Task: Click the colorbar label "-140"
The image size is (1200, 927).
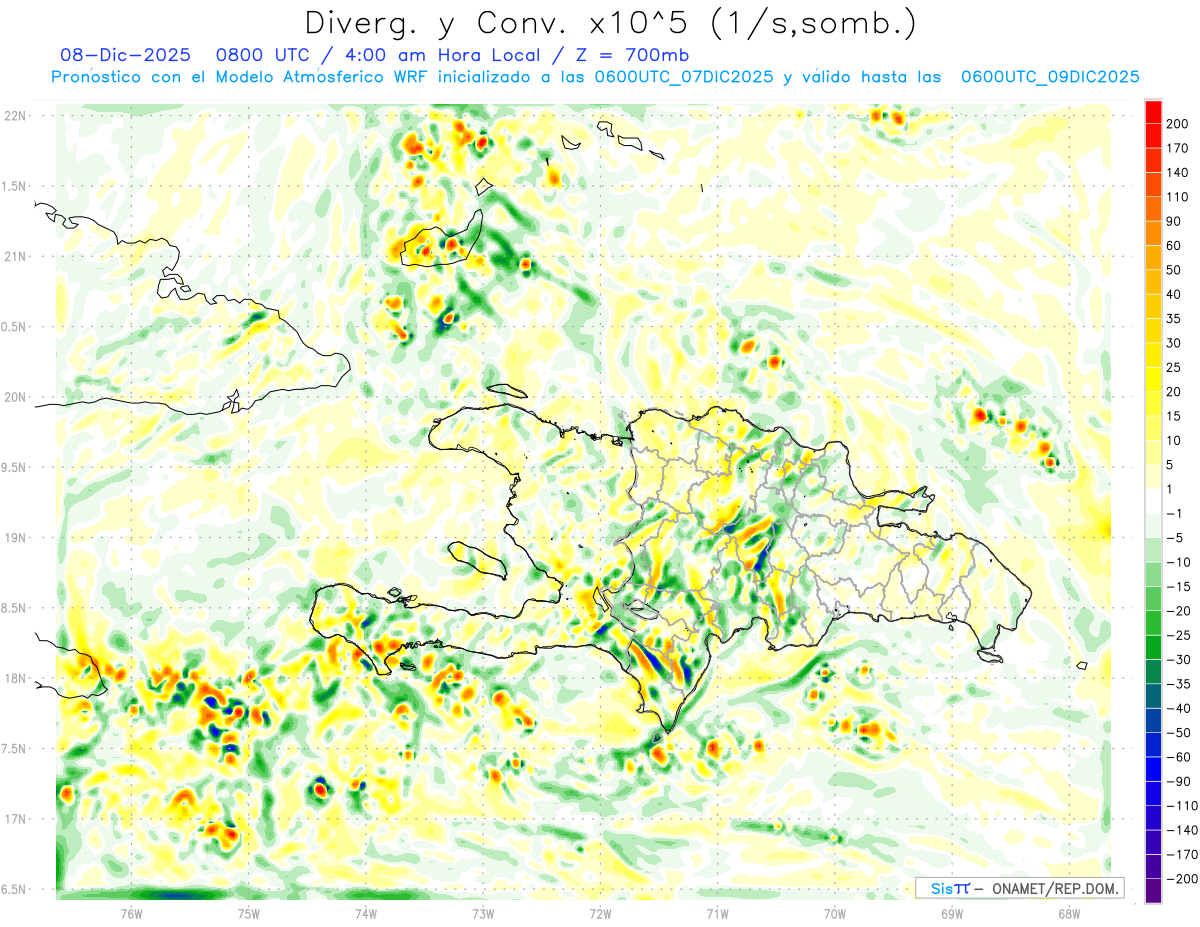Action: tap(1184, 830)
